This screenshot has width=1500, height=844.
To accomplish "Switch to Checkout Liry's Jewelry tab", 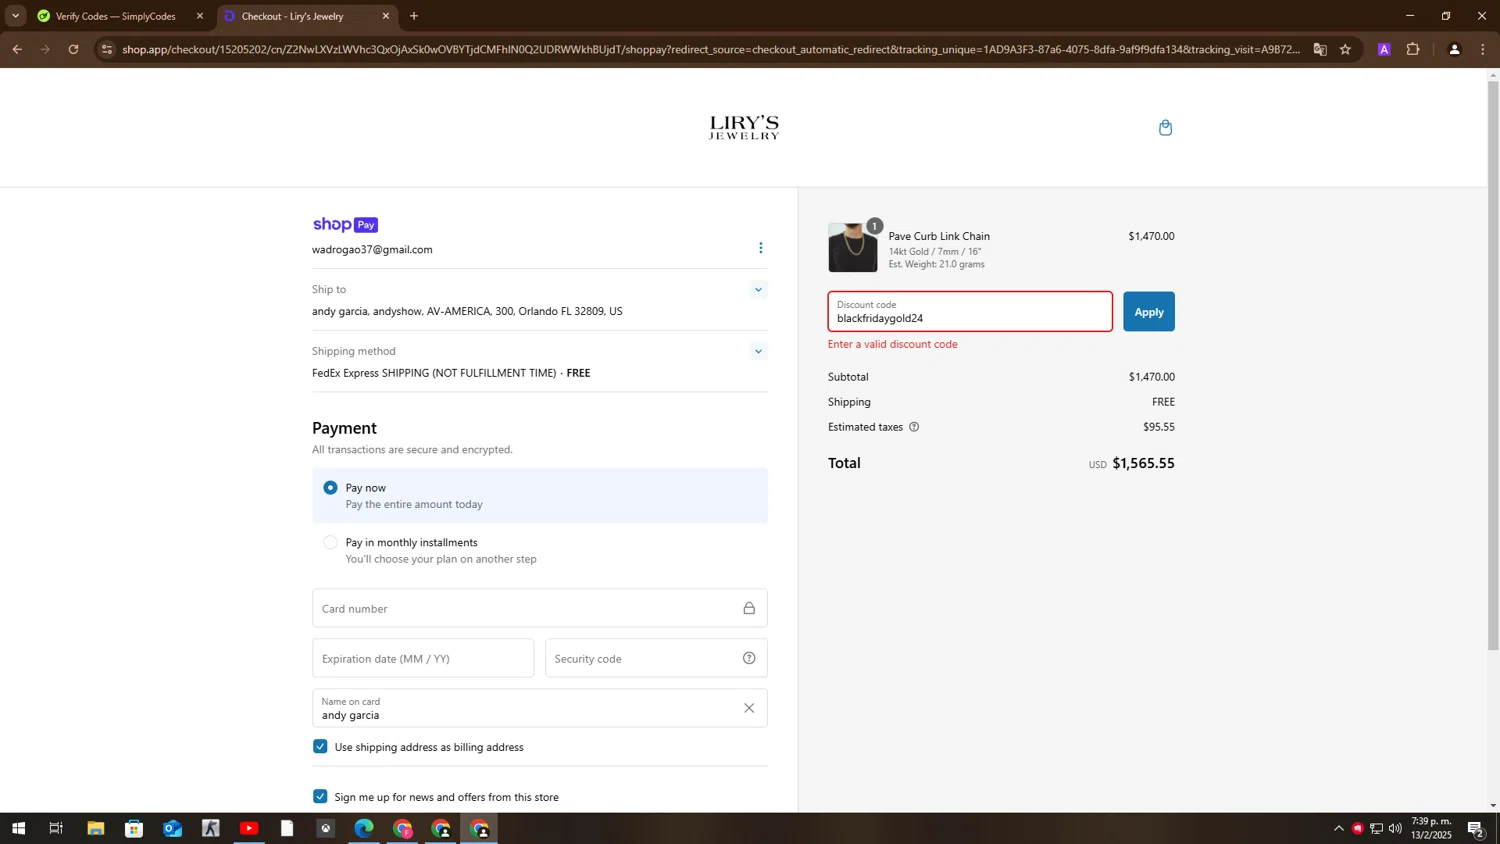I will [x=300, y=16].
